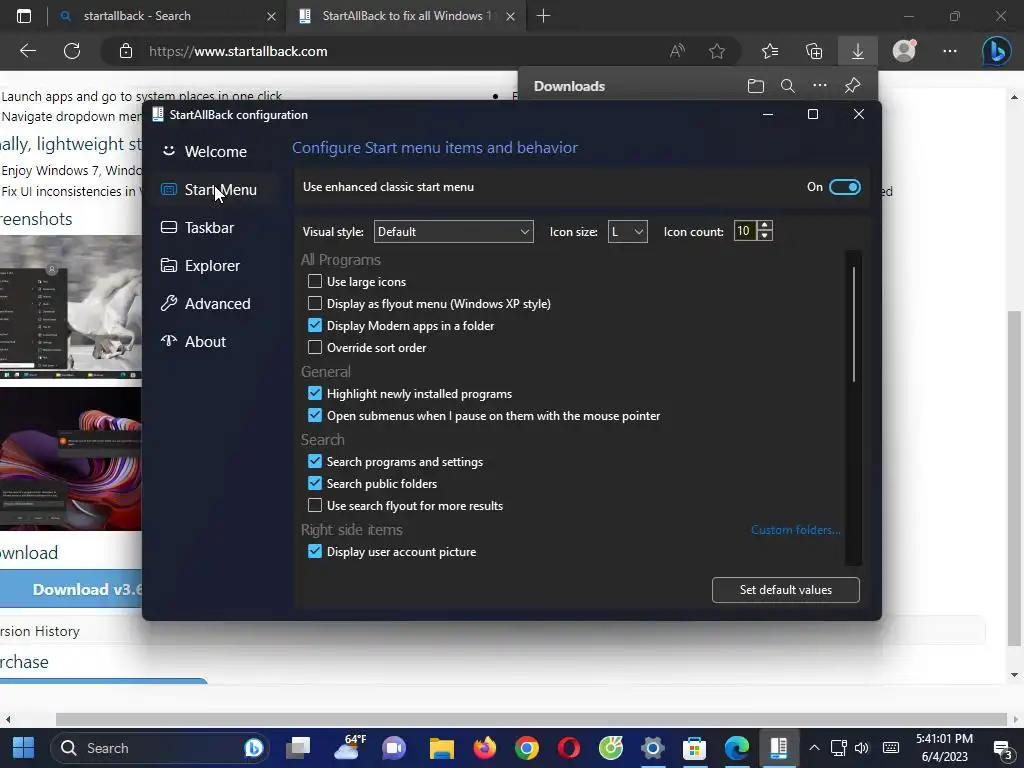Open the Version History link on webpage

point(40,631)
